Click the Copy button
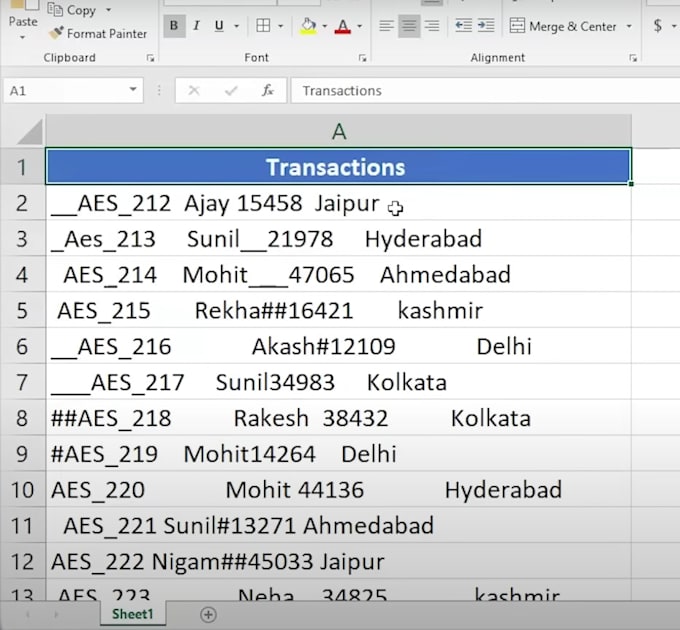 click(72, 10)
